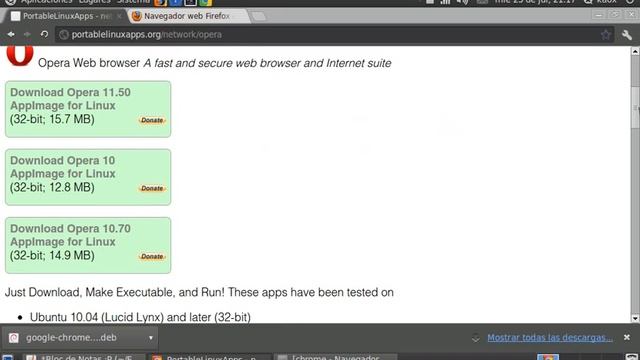
Task: Expand the google-chrome deb download options arrow
Action: coord(151,338)
